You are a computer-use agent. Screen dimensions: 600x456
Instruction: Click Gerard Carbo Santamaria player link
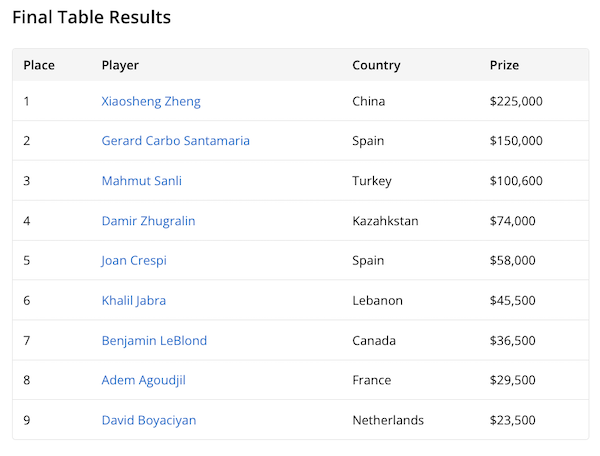[176, 141]
